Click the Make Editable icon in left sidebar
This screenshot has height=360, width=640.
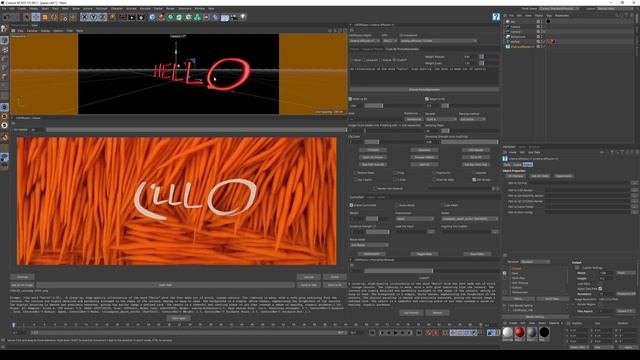[4, 29]
